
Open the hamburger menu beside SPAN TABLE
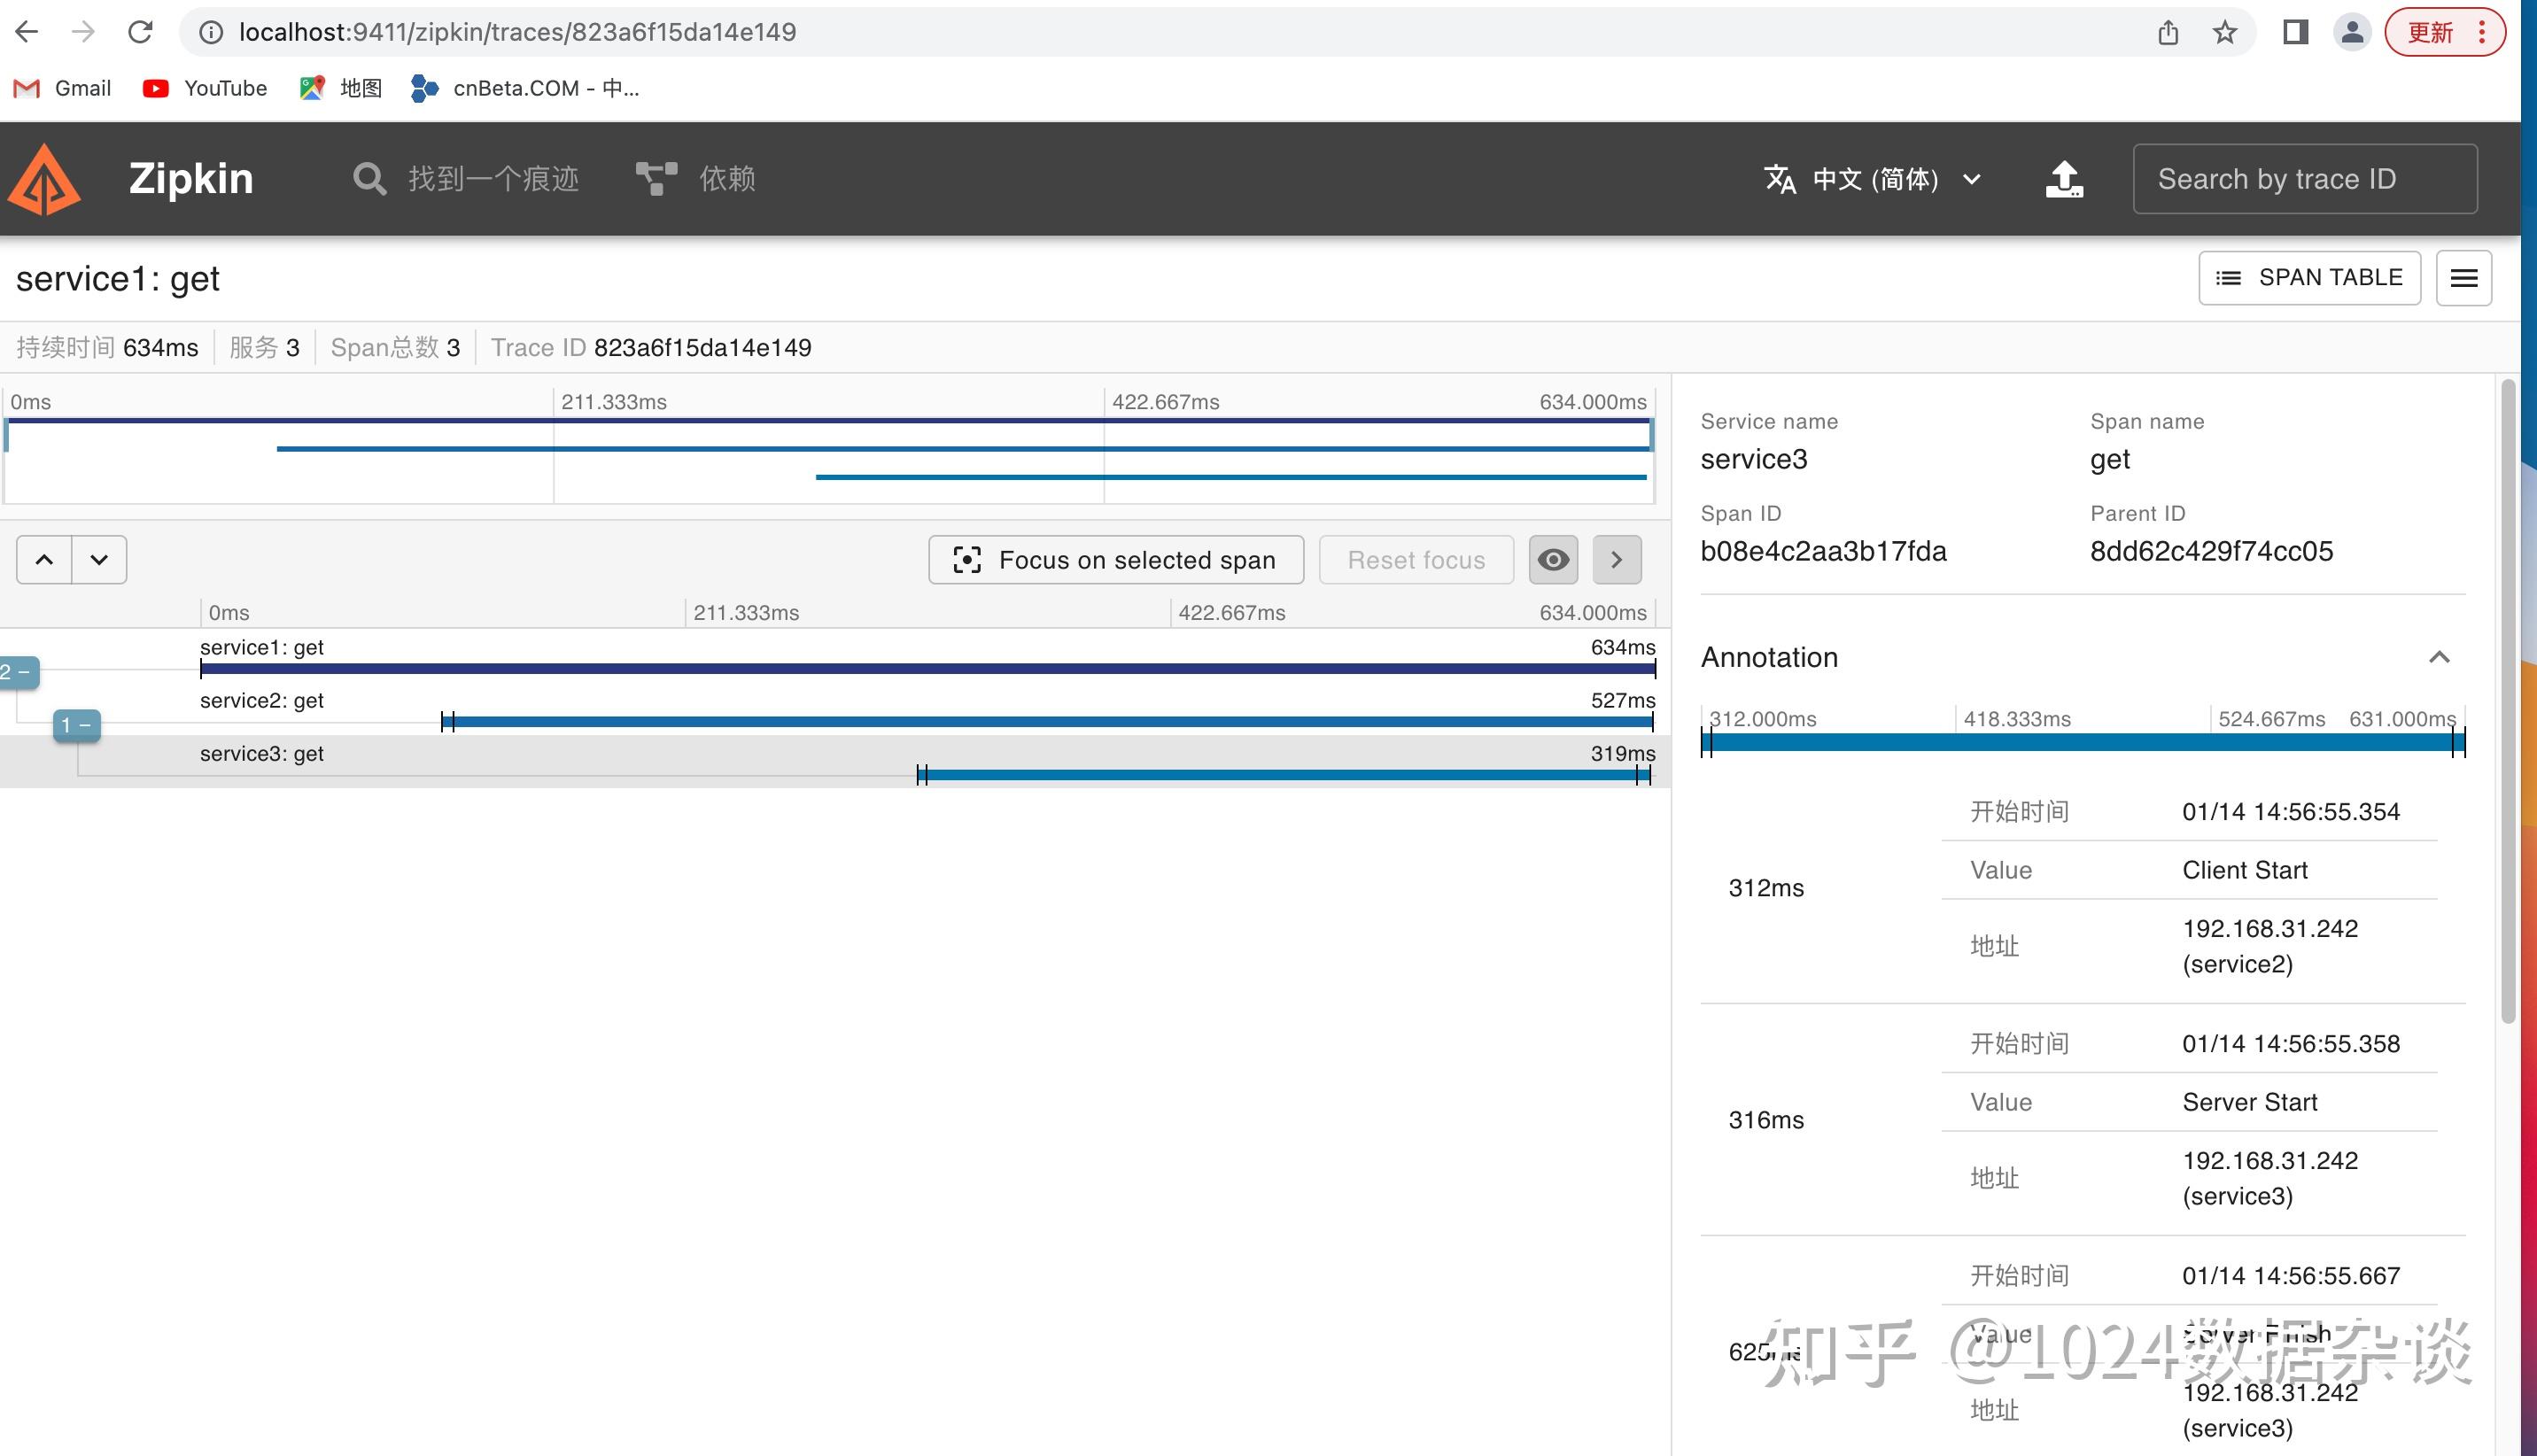[x=2463, y=278]
